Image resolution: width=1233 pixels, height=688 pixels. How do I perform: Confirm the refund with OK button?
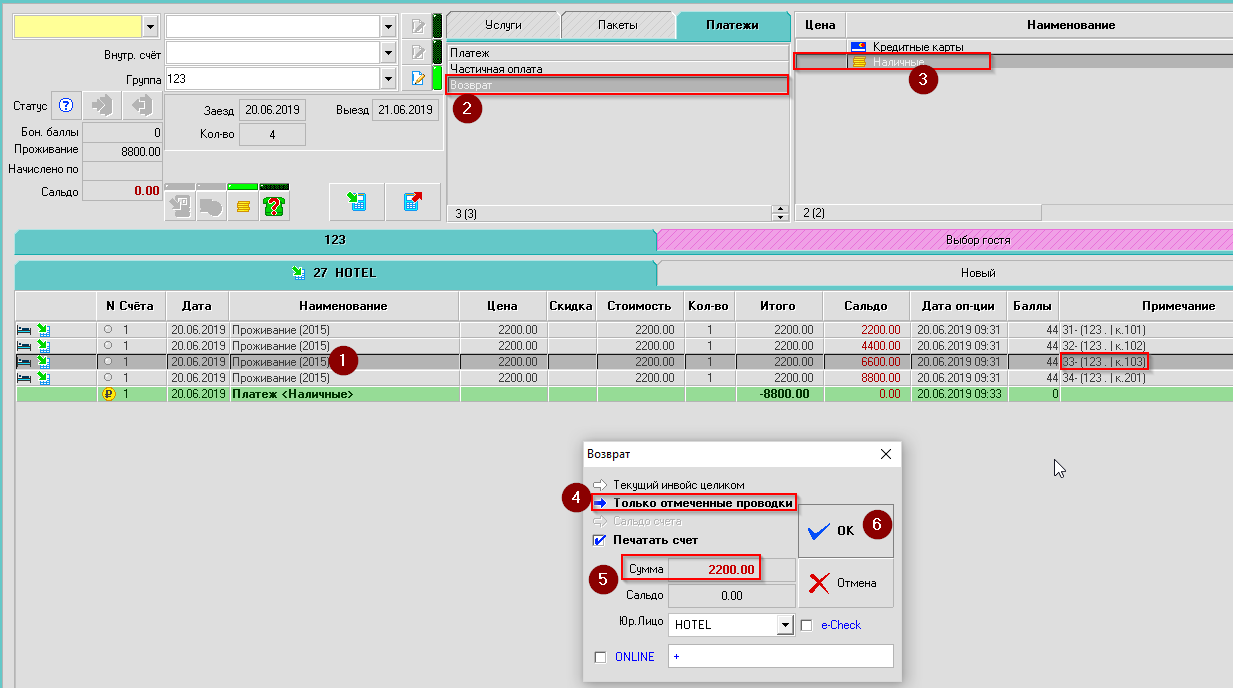[845, 530]
